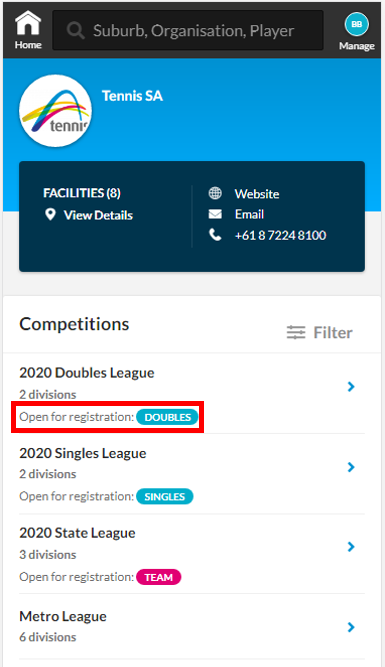Open the BB Manage avatar

coord(356,24)
